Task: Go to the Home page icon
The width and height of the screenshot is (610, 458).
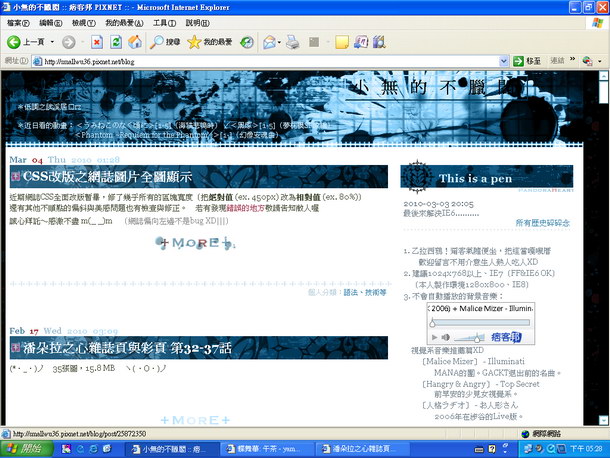Action: point(135,42)
